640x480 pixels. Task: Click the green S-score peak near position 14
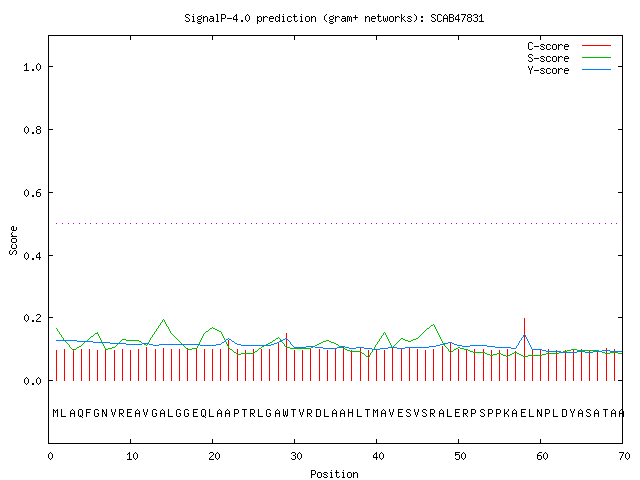pyautogui.click(x=163, y=320)
